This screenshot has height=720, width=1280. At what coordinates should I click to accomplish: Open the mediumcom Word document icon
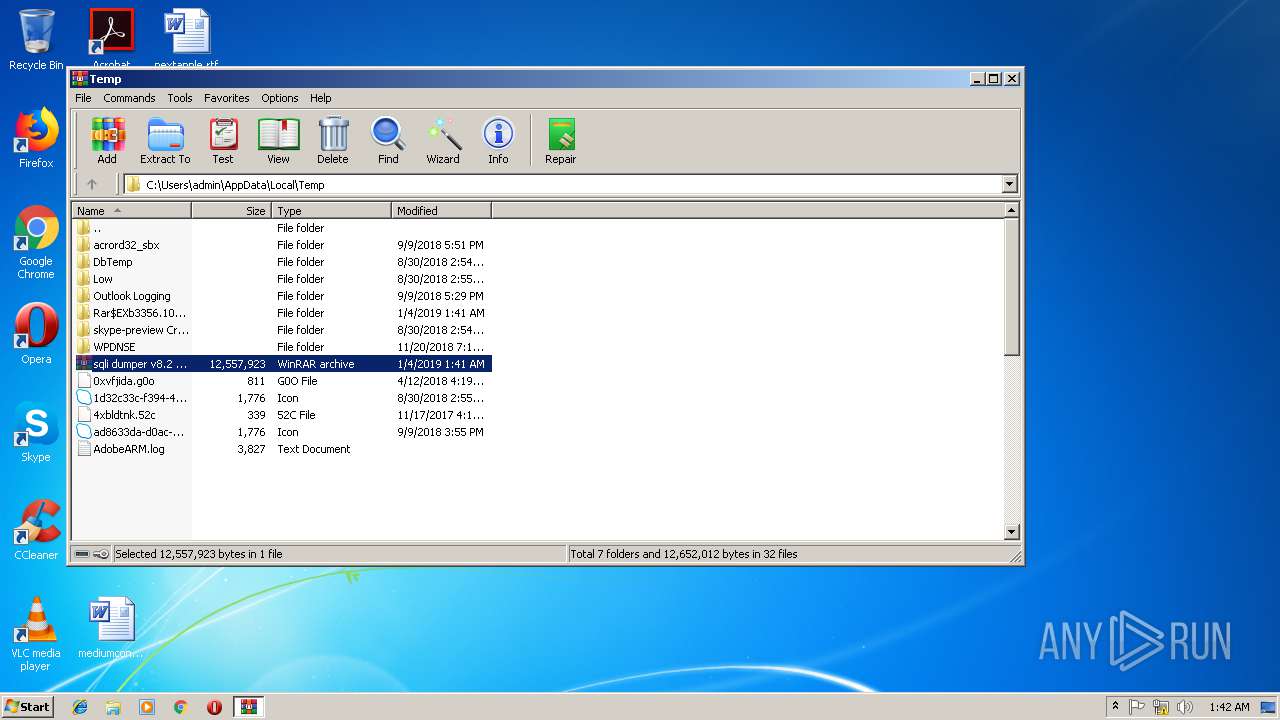coord(111,628)
